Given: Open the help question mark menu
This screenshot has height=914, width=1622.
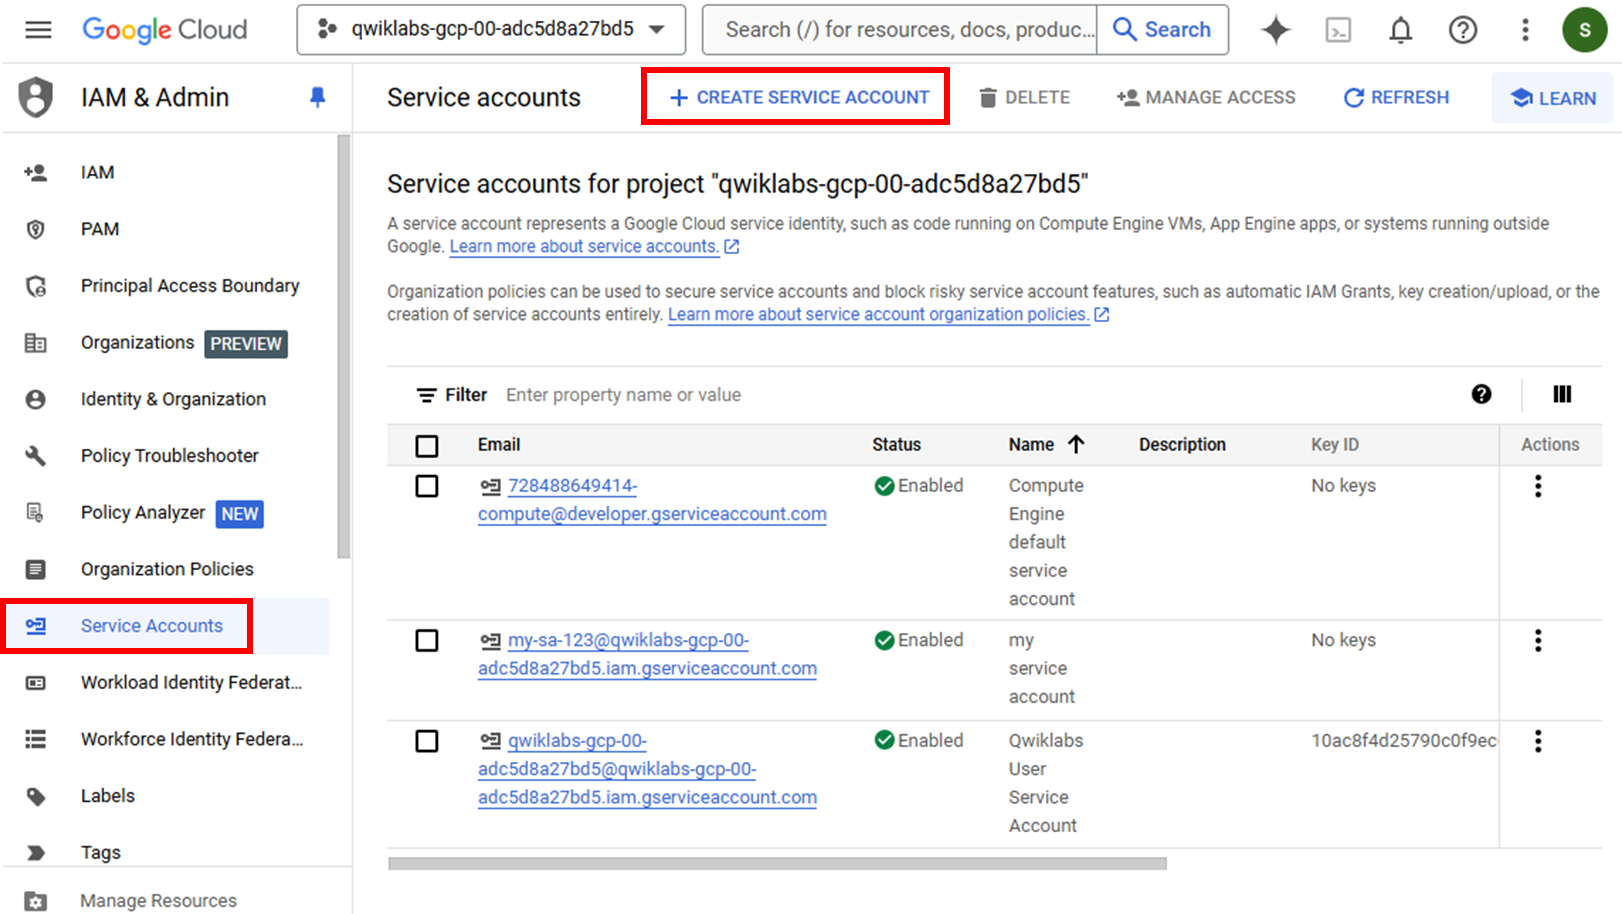Looking at the screenshot, I should [1462, 30].
